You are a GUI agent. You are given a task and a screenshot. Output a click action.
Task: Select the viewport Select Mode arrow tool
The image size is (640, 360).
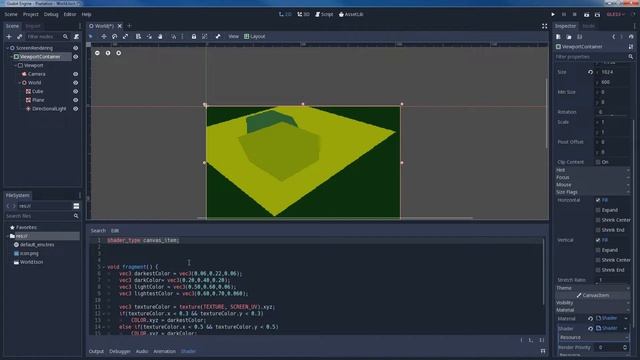pyautogui.click(x=91, y=36)
